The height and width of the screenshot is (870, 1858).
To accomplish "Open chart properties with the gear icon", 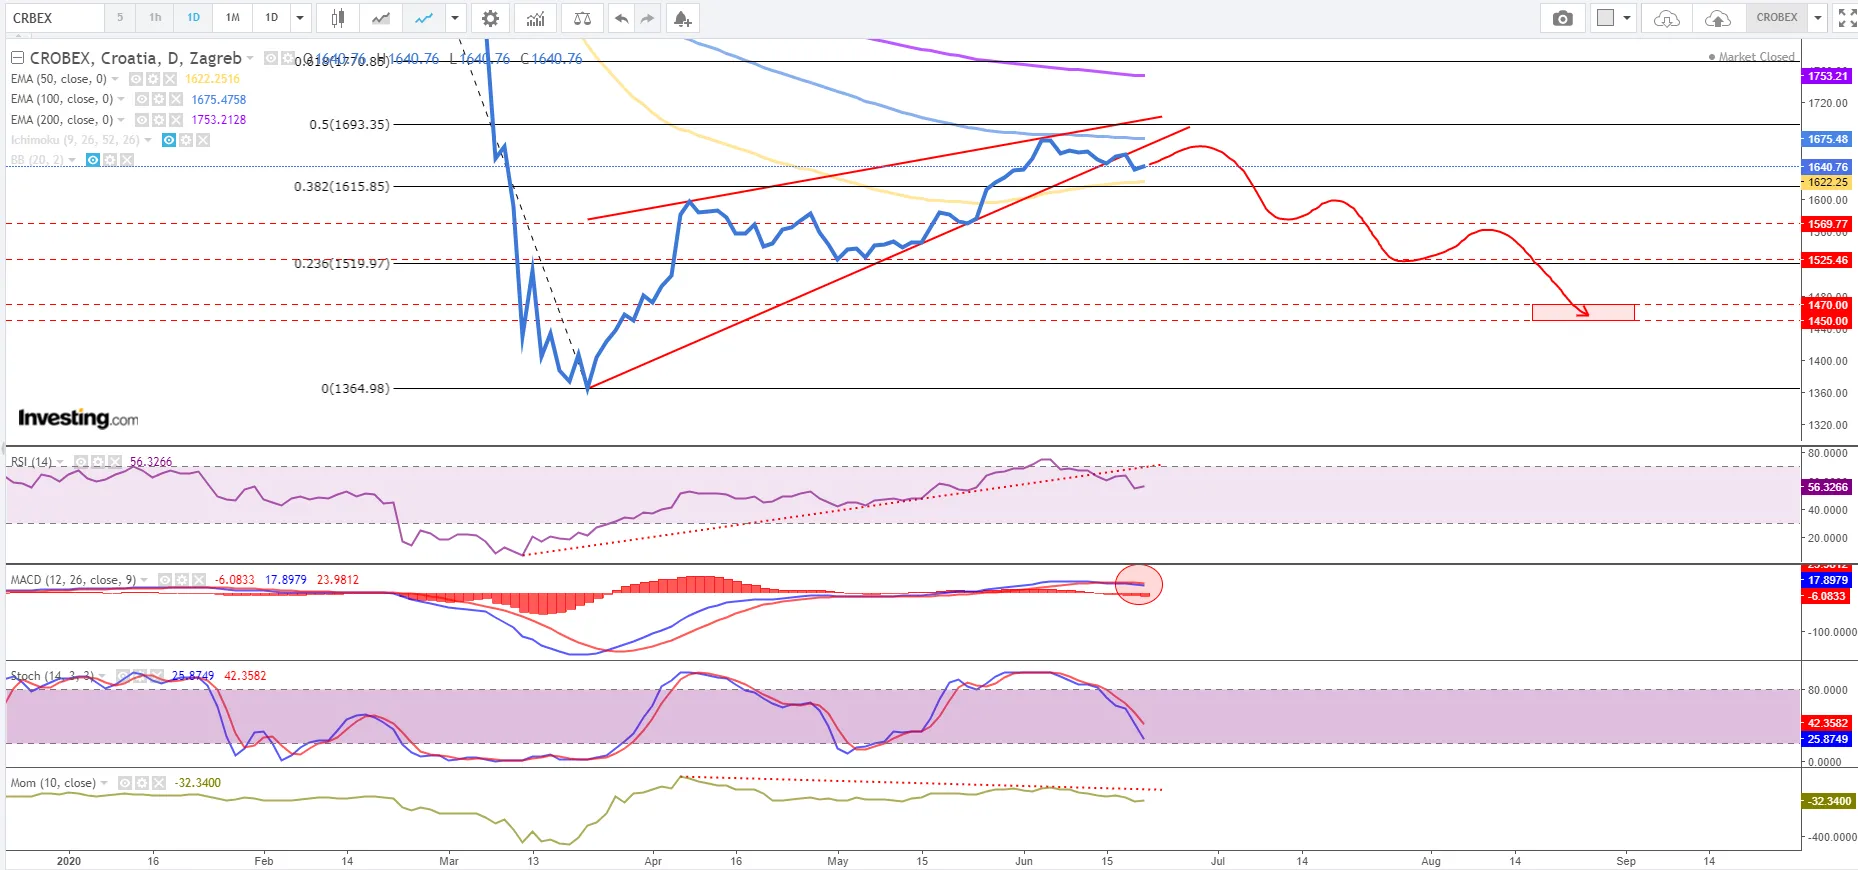I will coord(490,18).
